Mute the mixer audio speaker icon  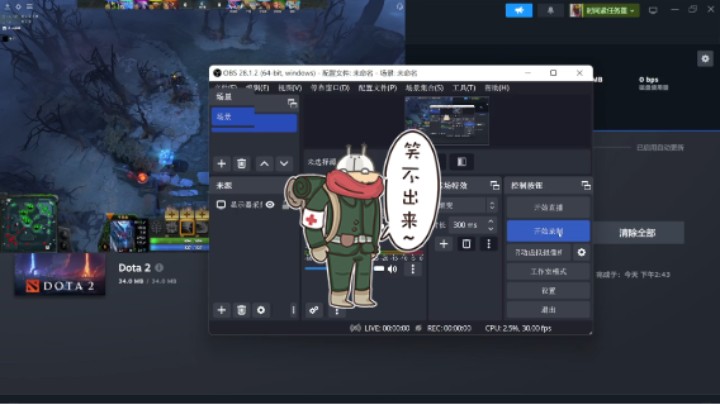point(392,269)
